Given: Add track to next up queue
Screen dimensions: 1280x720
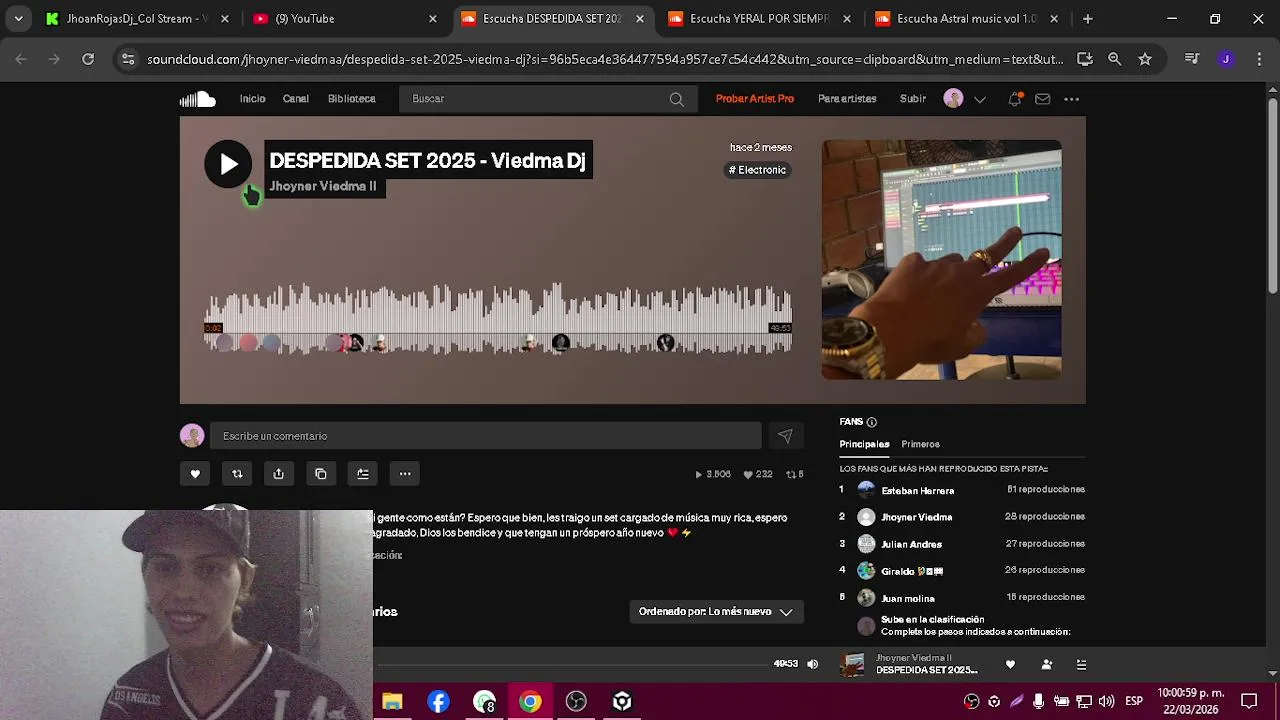Looking at the screenshot, I should coord(363,474).
